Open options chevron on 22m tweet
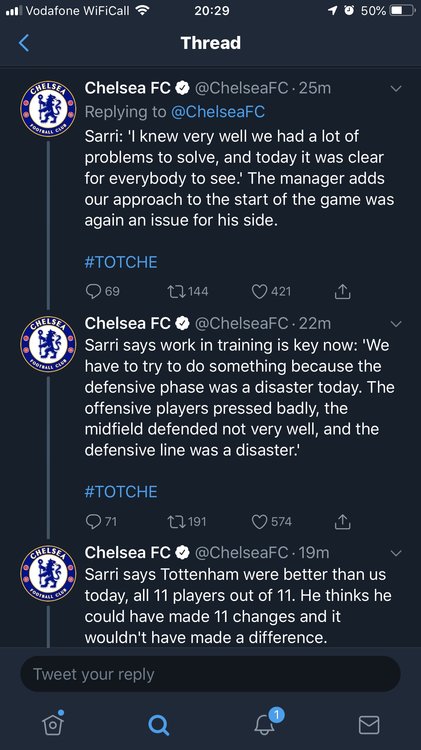 (396, 324)
